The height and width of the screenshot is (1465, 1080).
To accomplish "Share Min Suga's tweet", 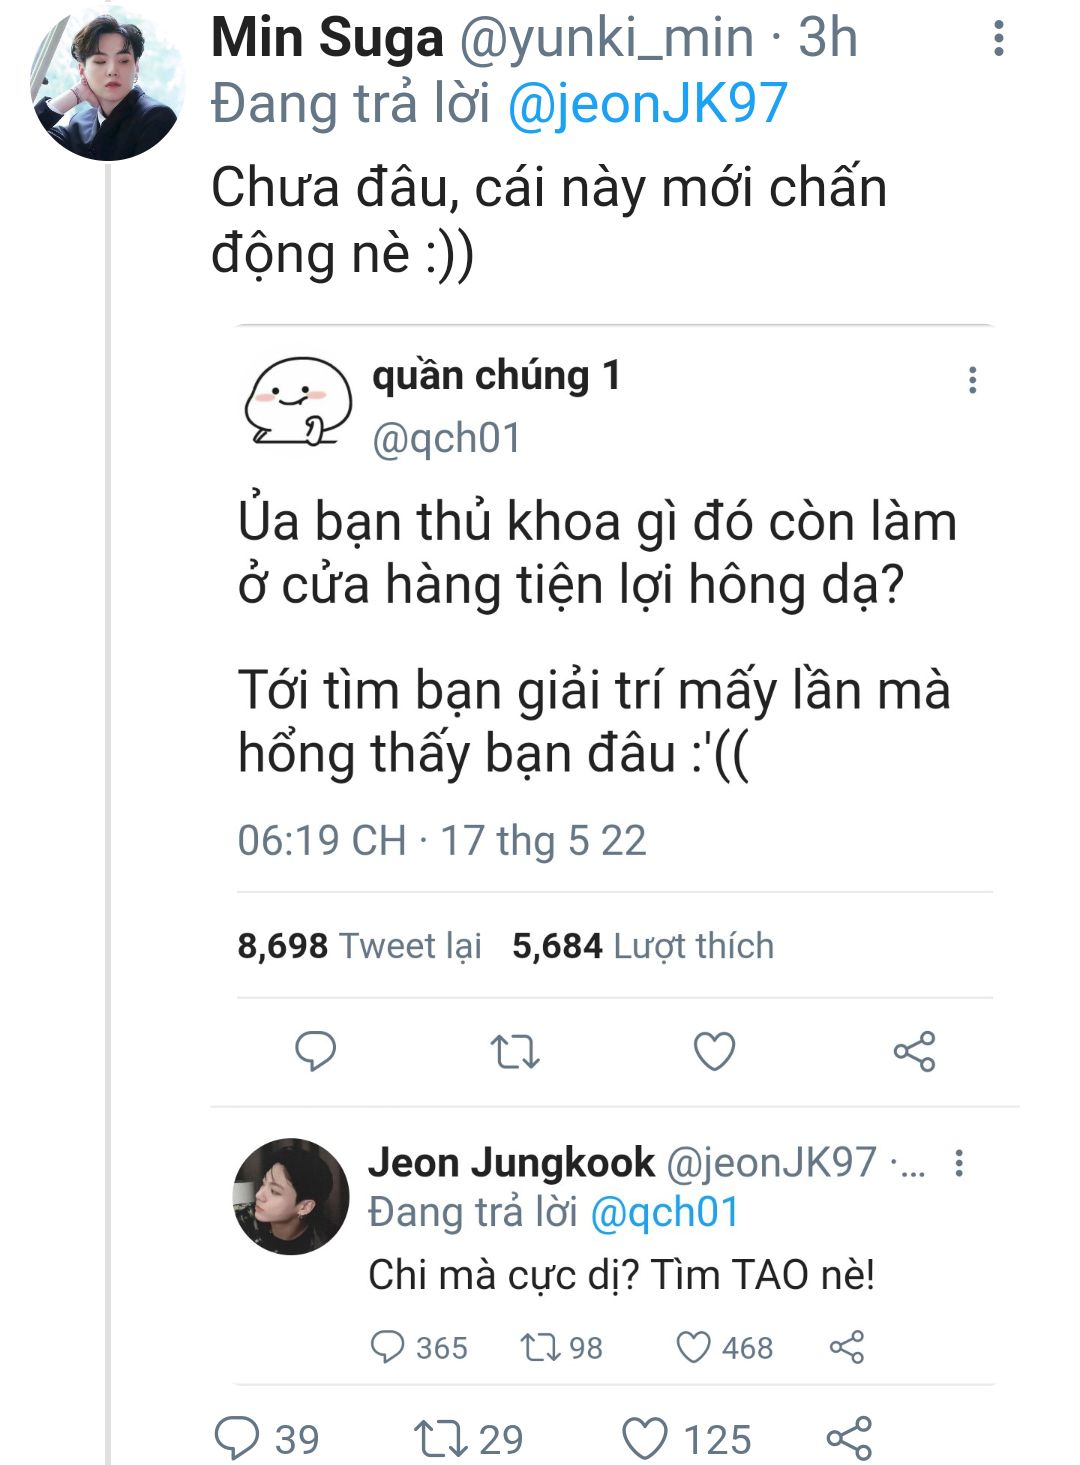I will pos(849,1439).
